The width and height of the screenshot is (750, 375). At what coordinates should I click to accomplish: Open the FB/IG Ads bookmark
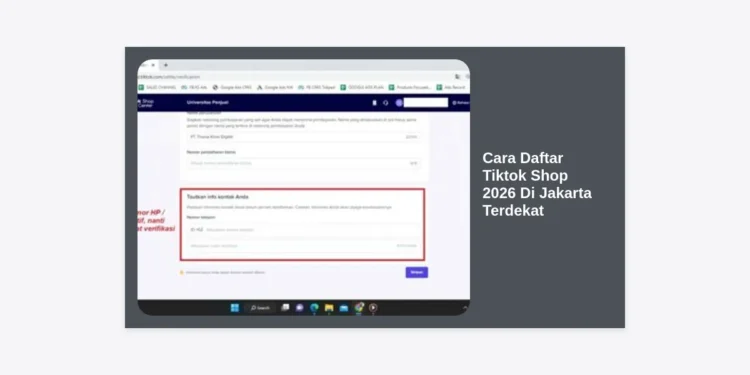click(x=194, y=88)
